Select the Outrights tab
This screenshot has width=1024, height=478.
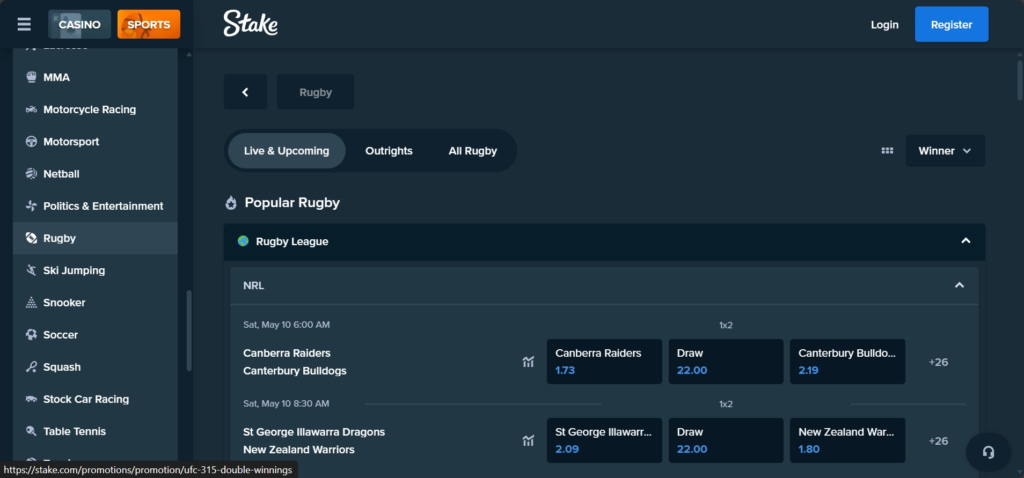point(389,151)
